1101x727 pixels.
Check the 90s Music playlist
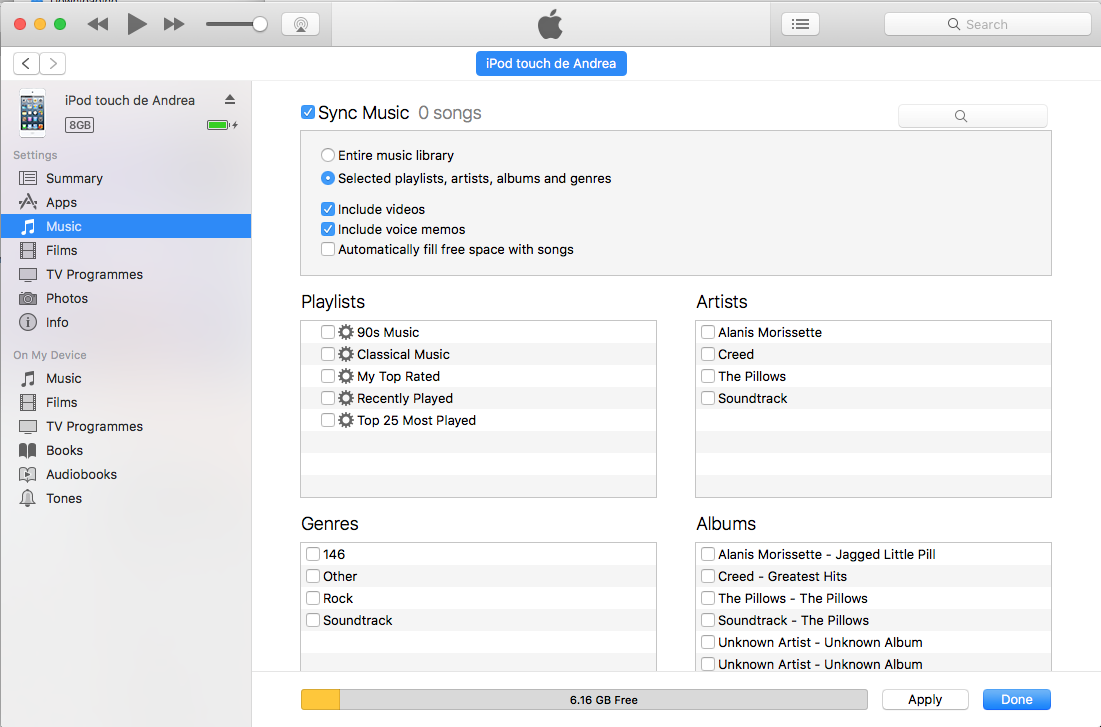(x=327, y=332)
